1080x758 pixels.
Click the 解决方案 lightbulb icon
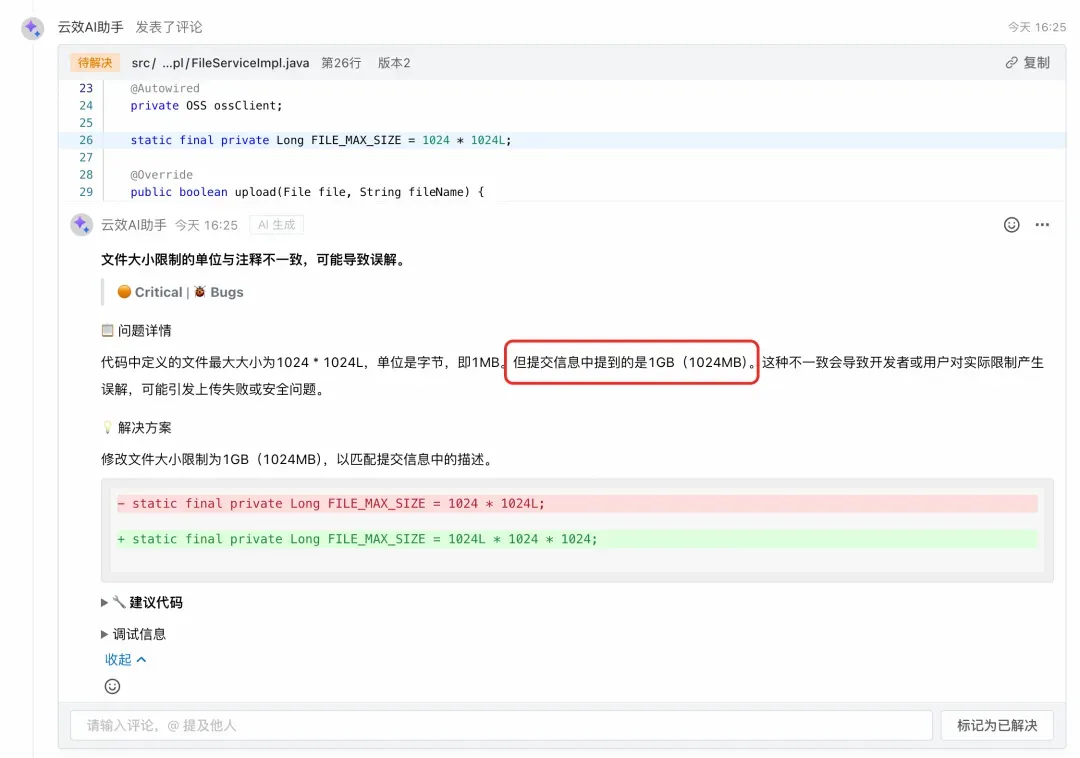[x=107, y=428]
